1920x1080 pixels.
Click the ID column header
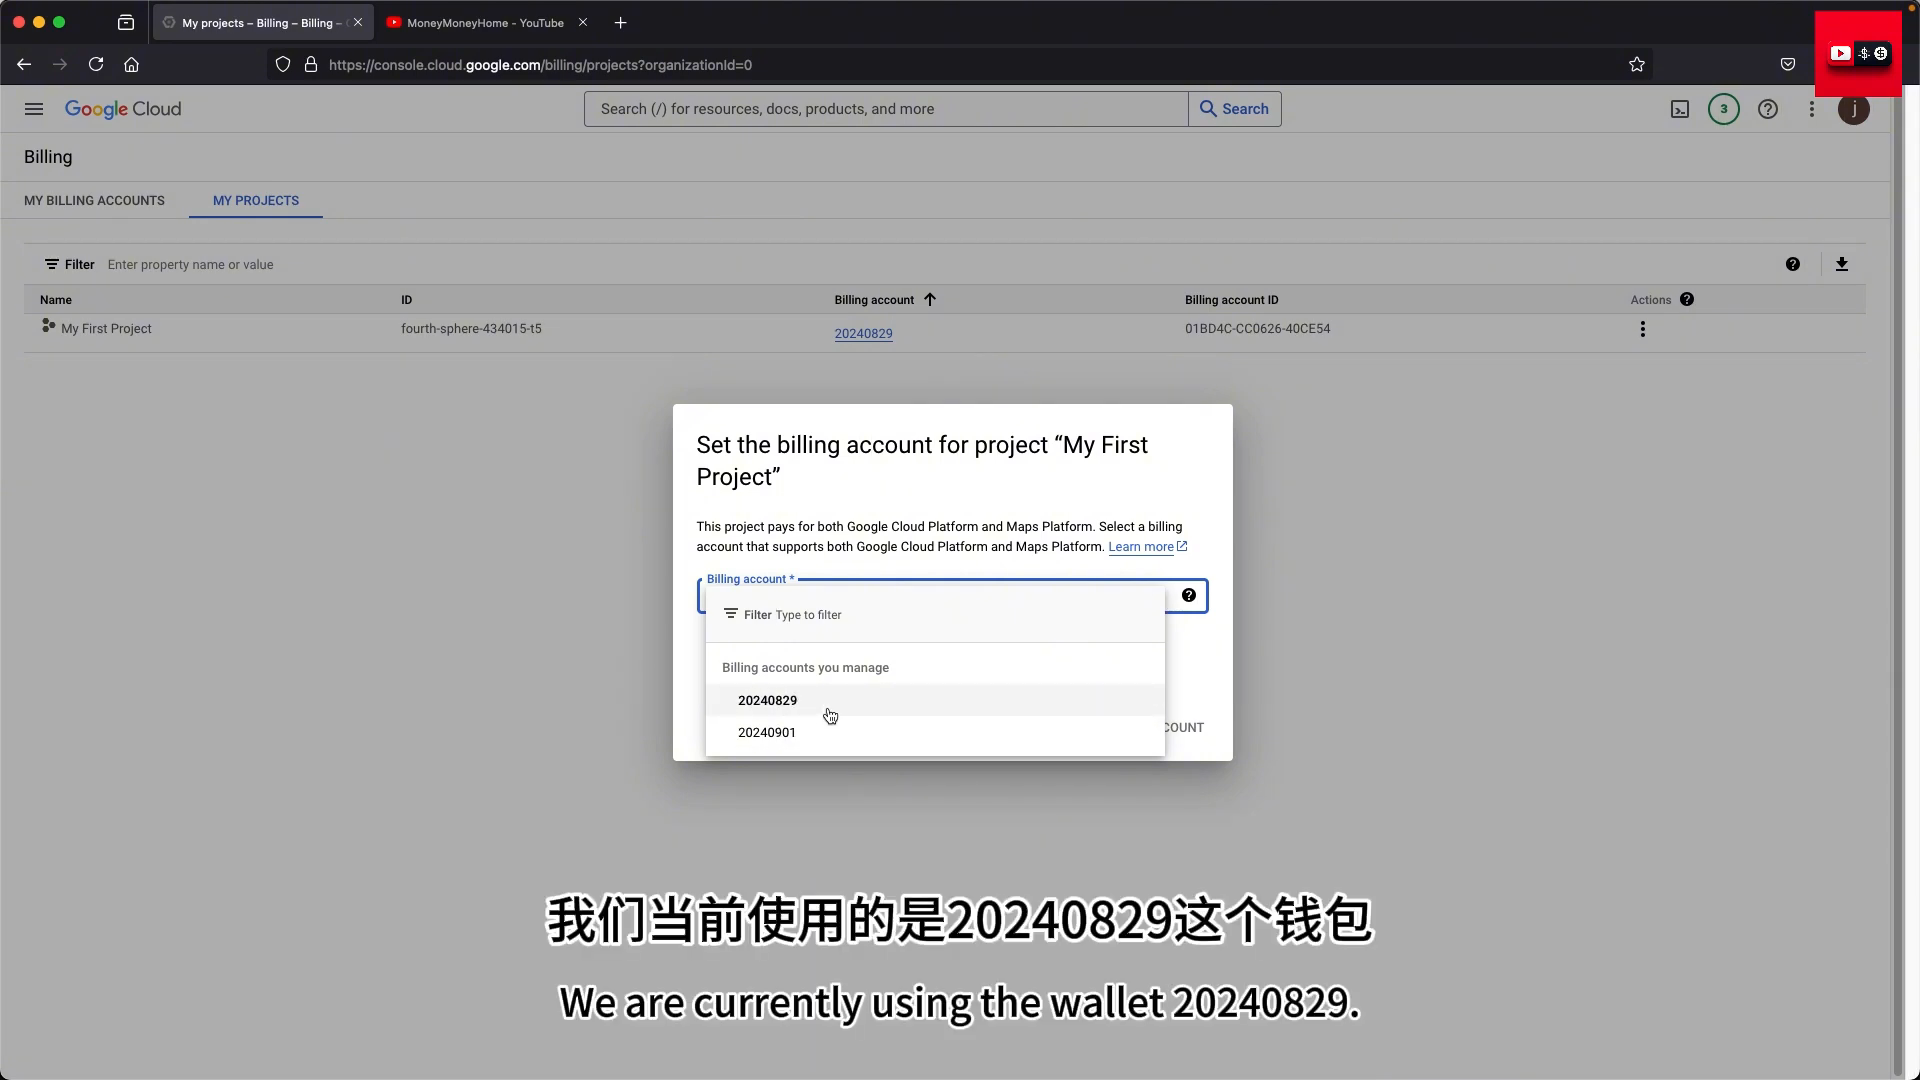click(407, 299)
